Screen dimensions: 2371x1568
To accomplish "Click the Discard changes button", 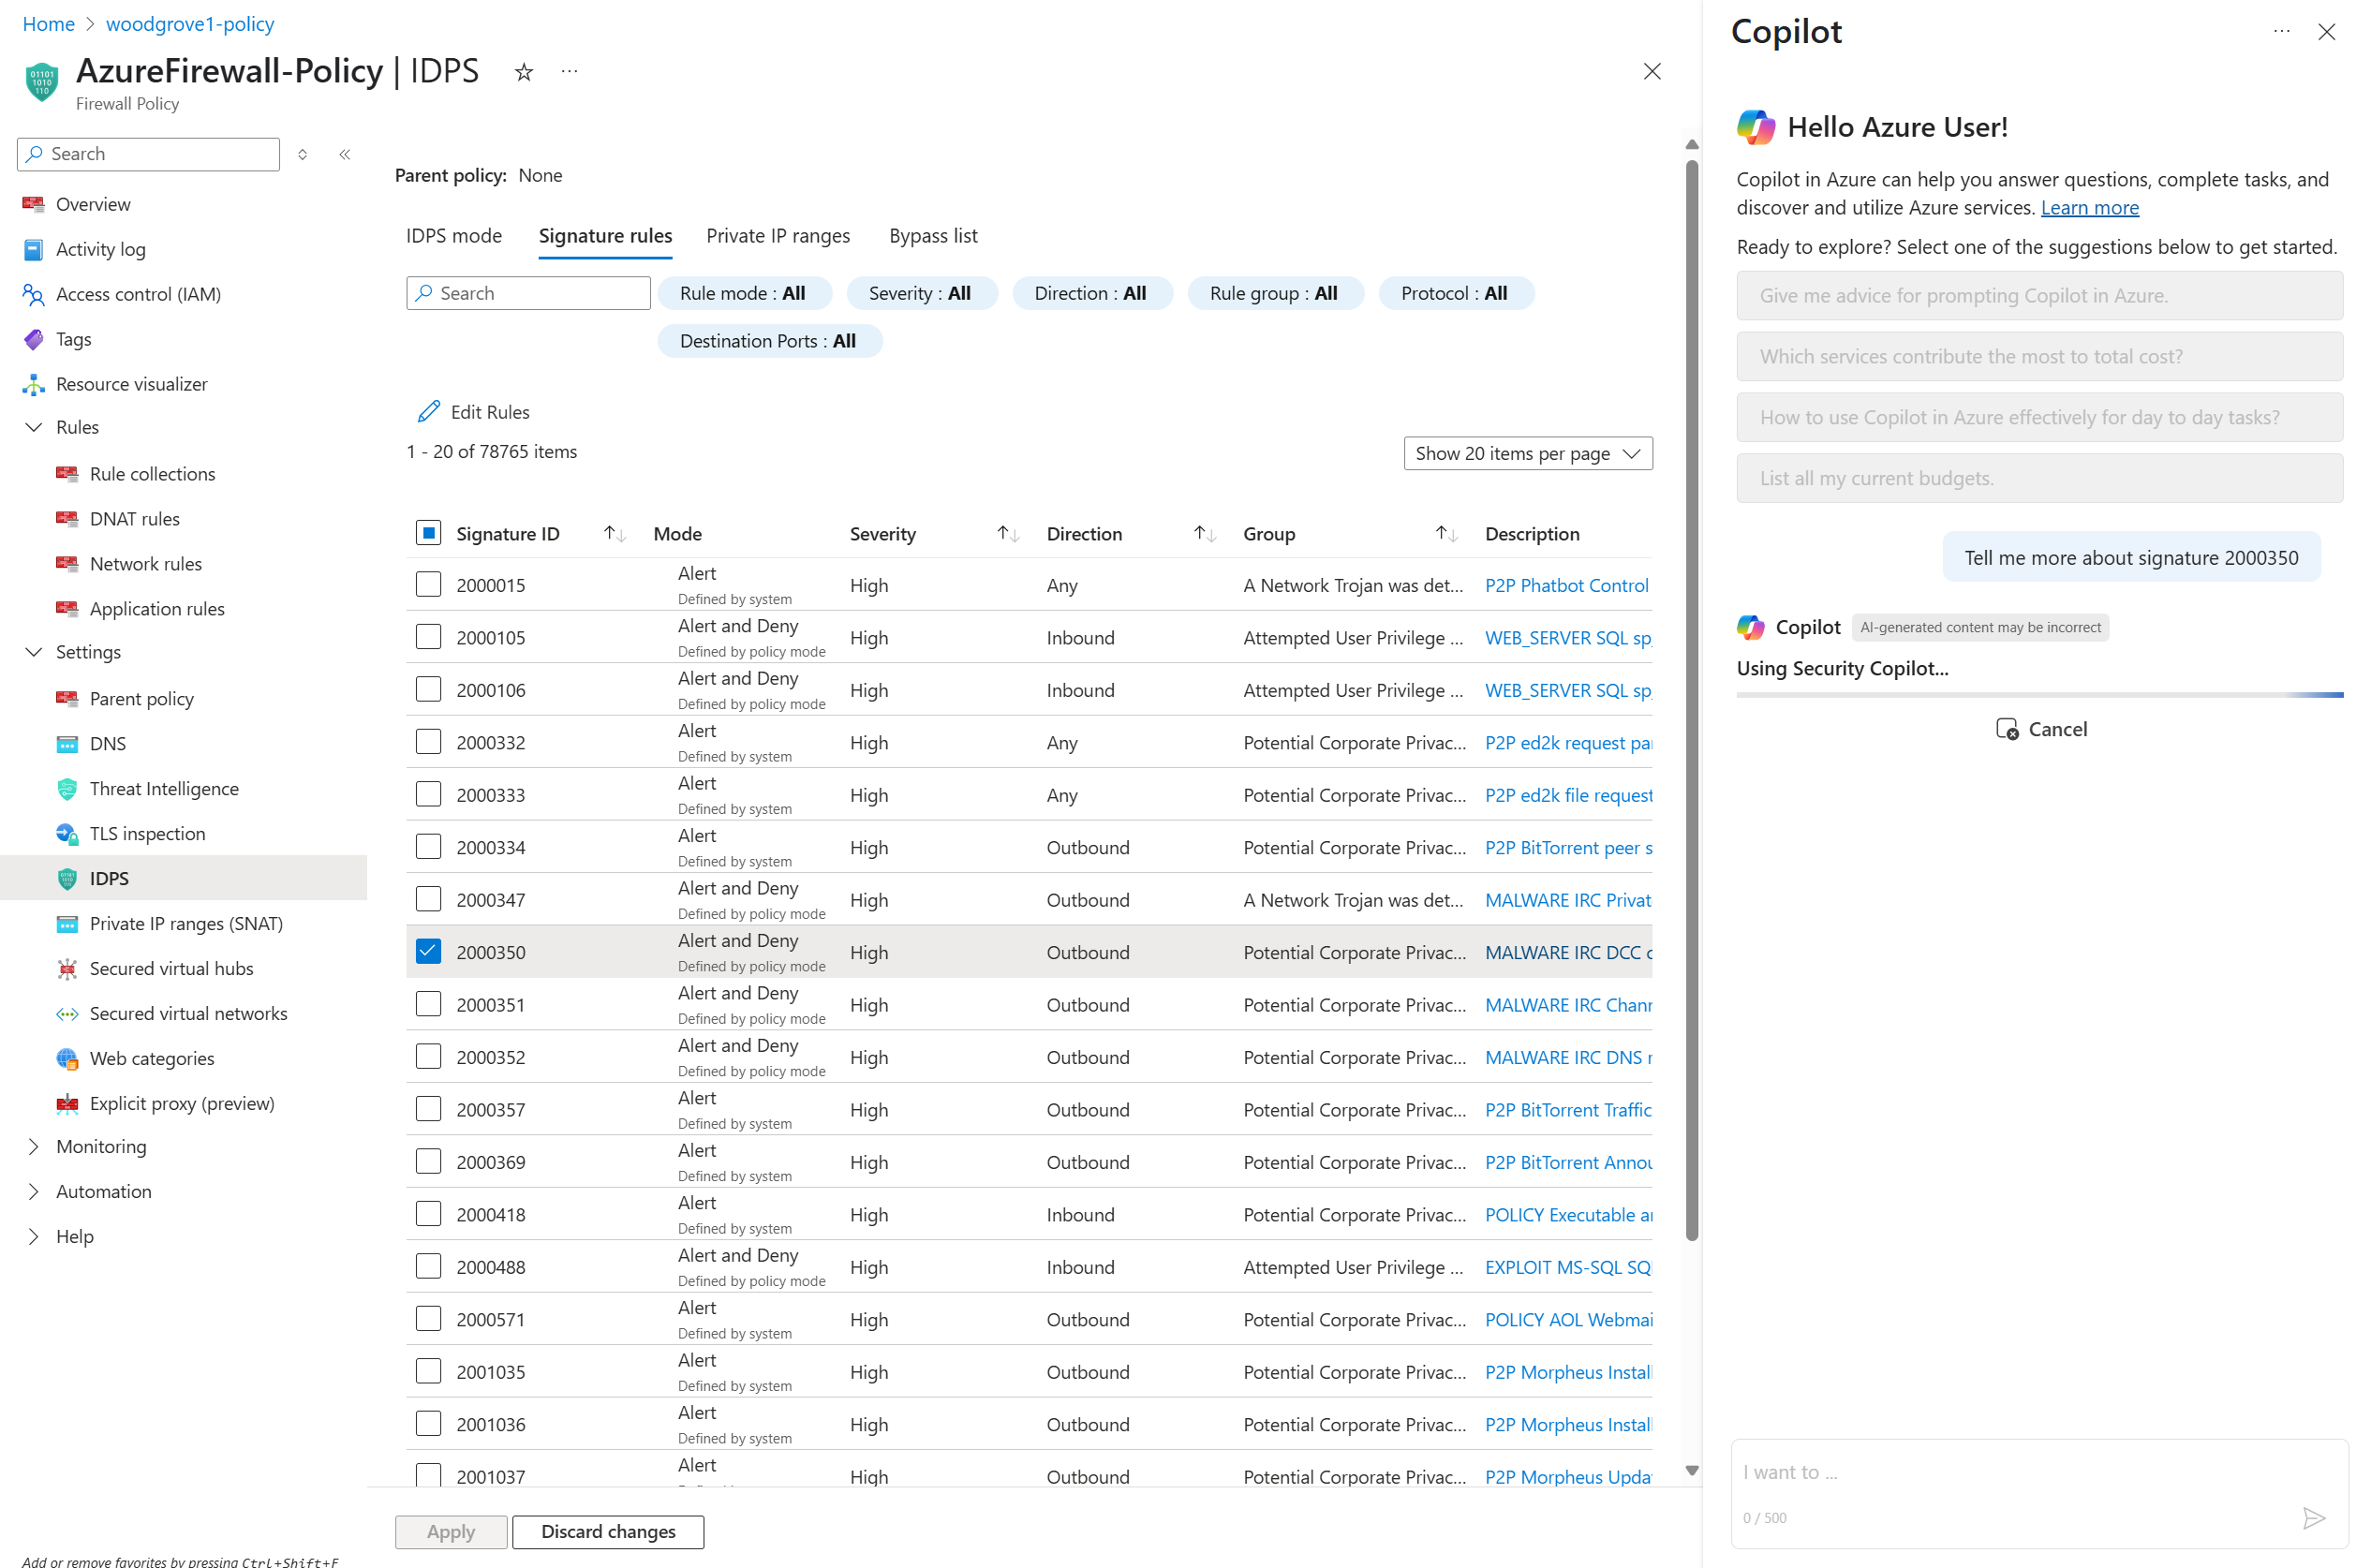I will coord(607,1531).
